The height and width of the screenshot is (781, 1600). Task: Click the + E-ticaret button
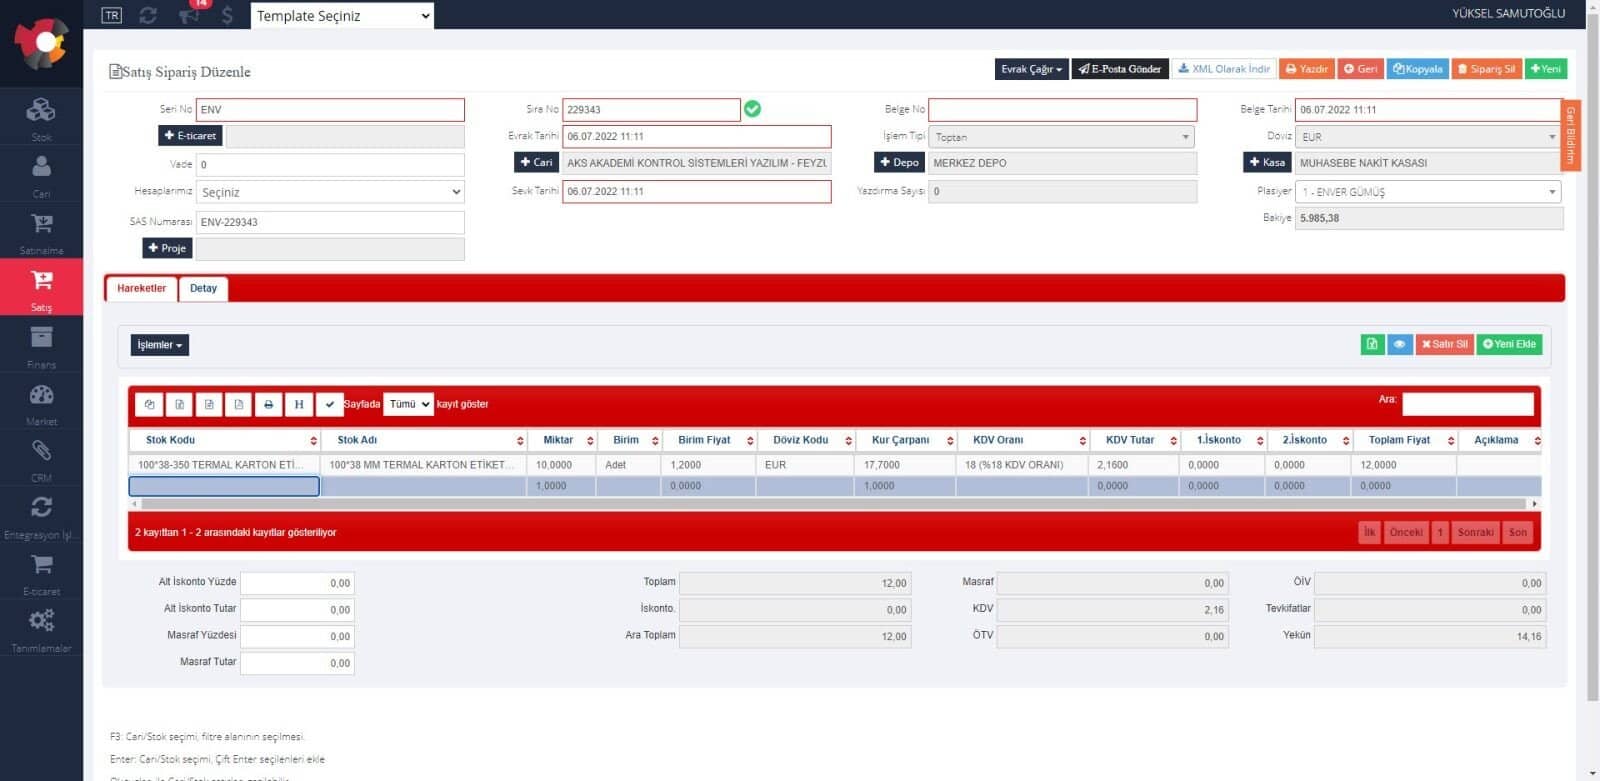pos(190,136)
